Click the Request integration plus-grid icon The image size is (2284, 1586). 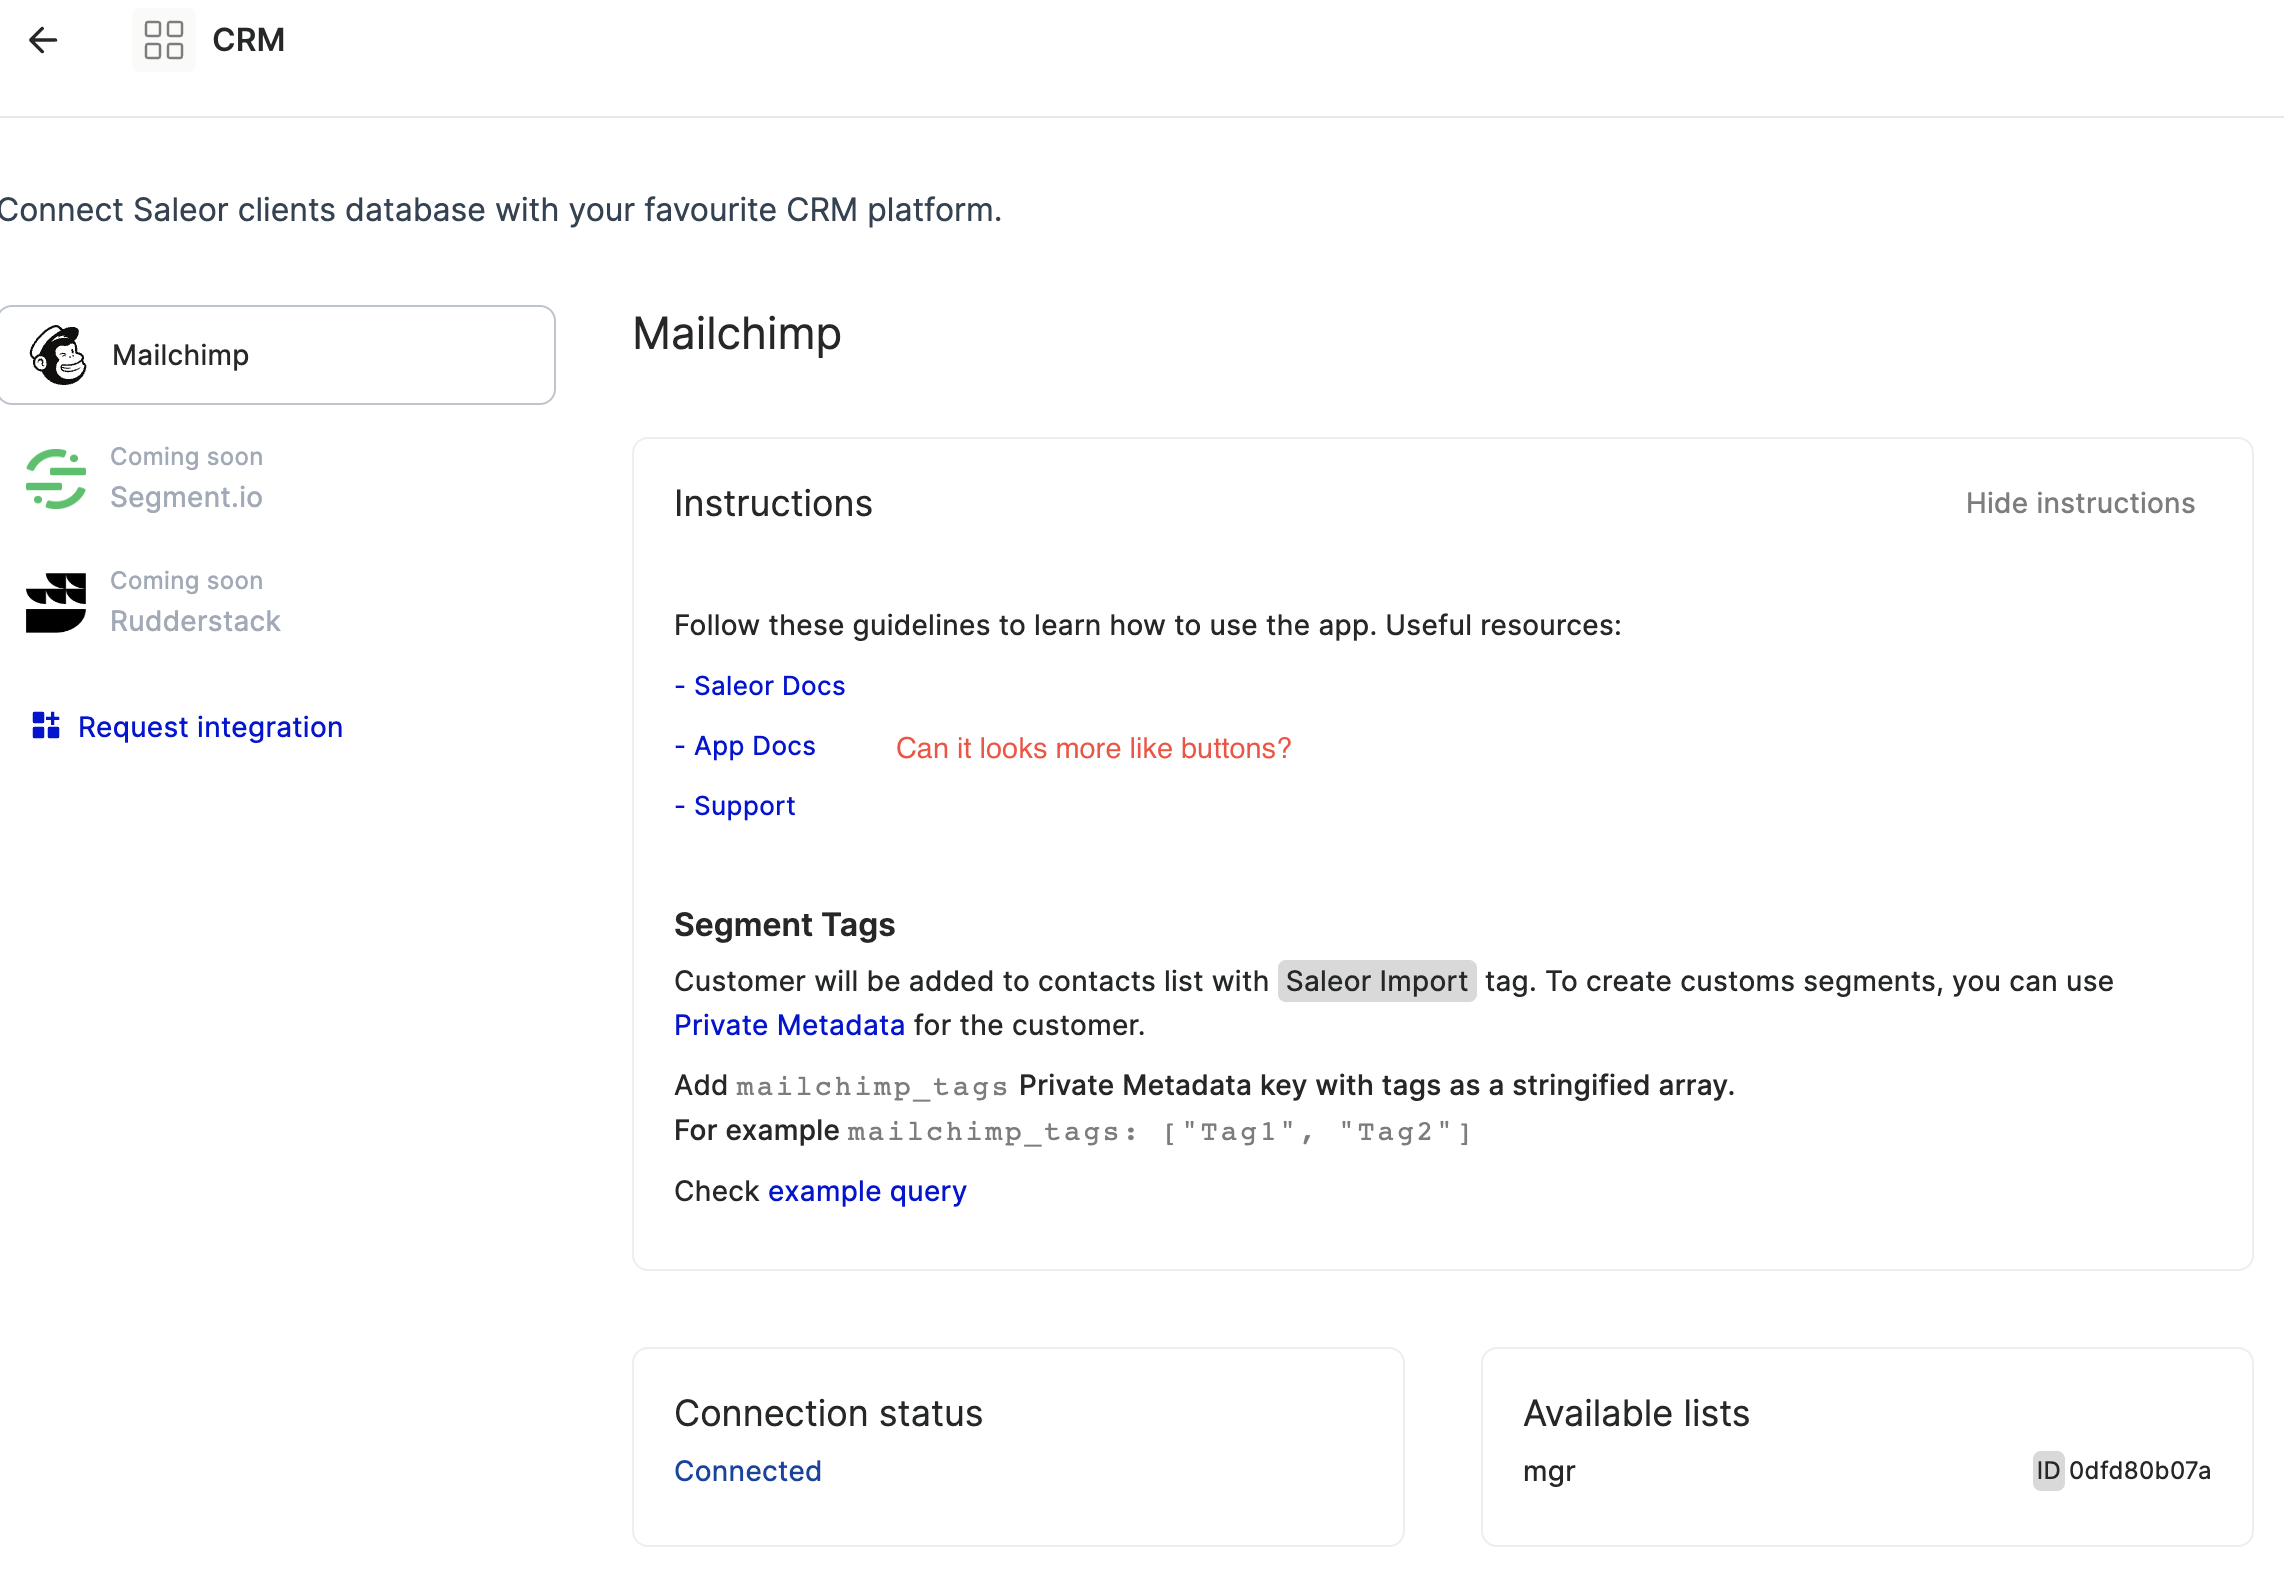(x=46, y=726)
